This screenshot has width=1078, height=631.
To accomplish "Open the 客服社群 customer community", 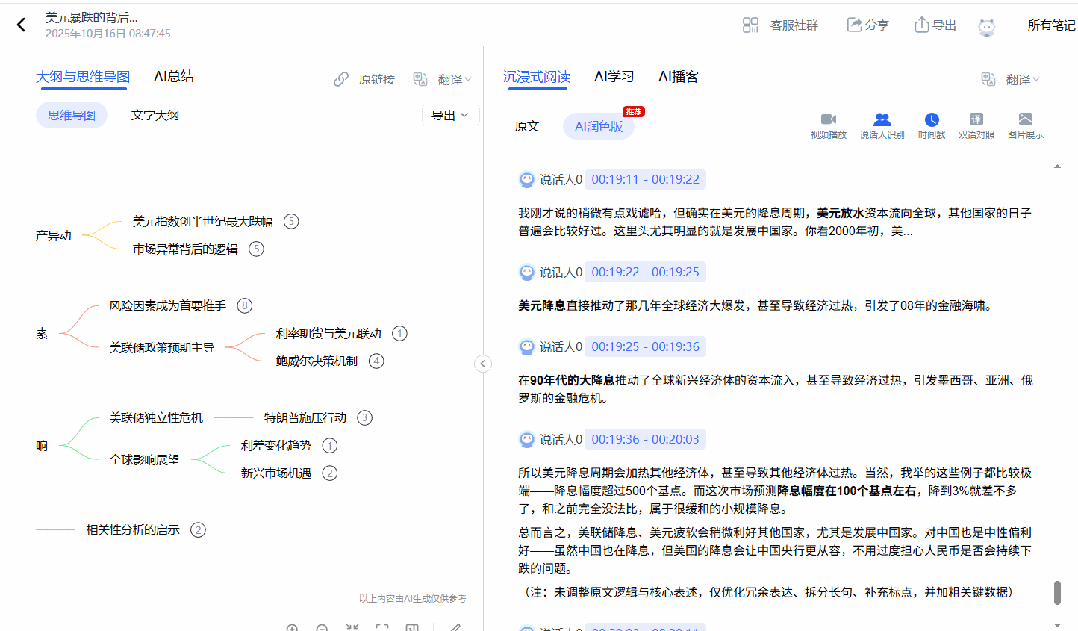I will 778,25.
